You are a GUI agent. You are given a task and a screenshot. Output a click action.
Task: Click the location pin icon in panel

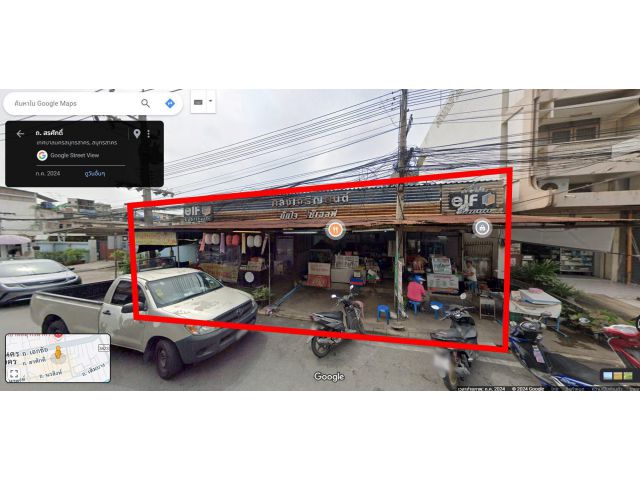tap(137, 133)
